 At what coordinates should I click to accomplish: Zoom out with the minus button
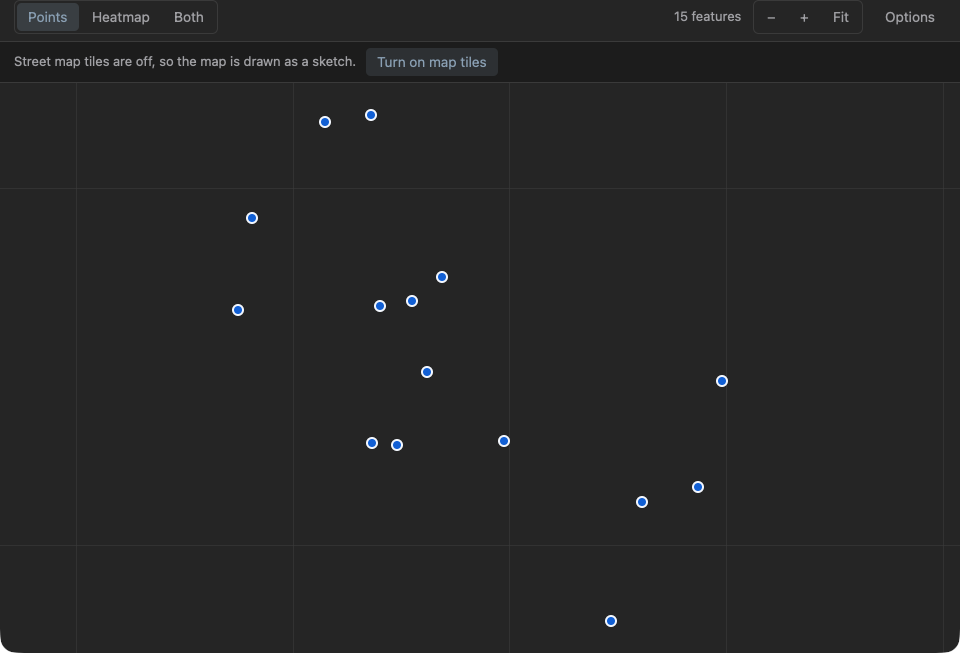[771, 17]
